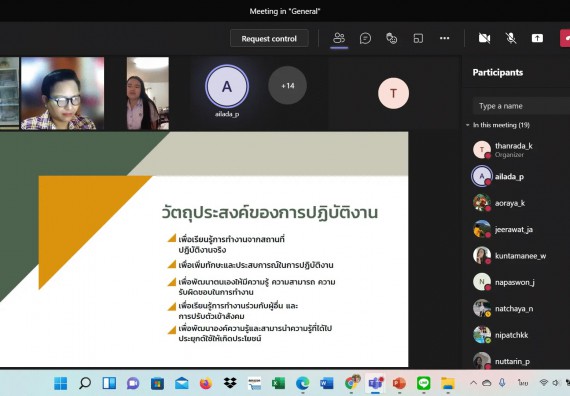Click the microphone tray icon

502,383
